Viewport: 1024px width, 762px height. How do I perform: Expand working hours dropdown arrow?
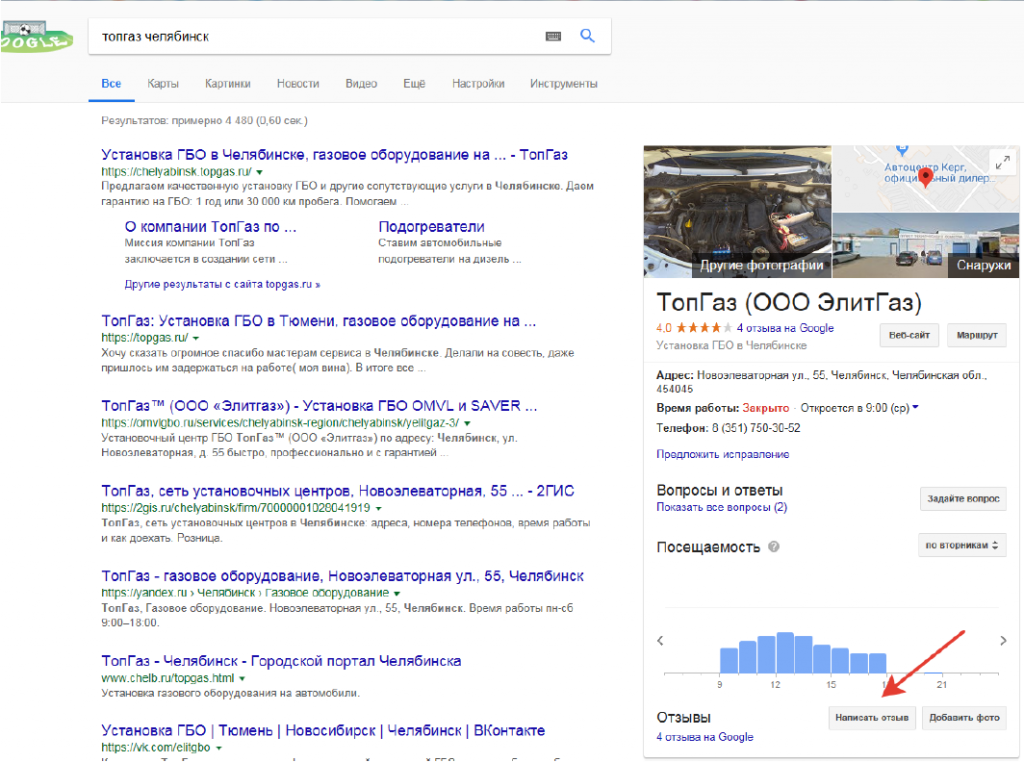pyautogui.click(x=916, y=407)
